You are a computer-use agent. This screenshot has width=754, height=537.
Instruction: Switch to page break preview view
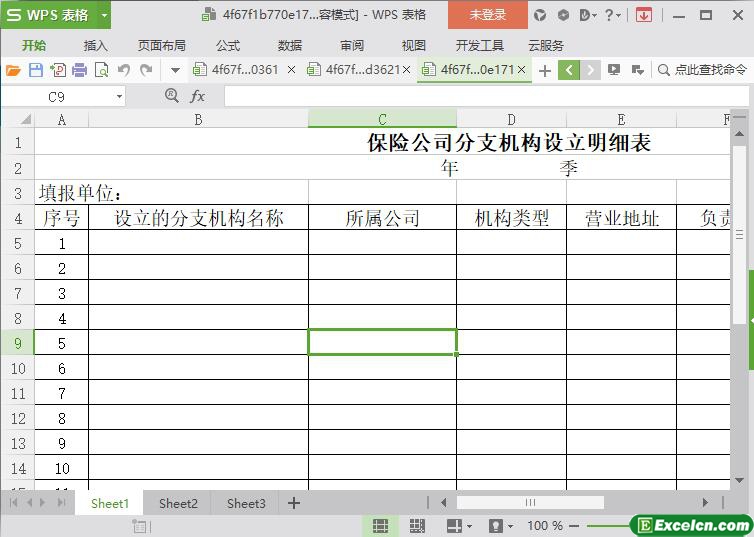pyautogui.click(x=416, y=526)
